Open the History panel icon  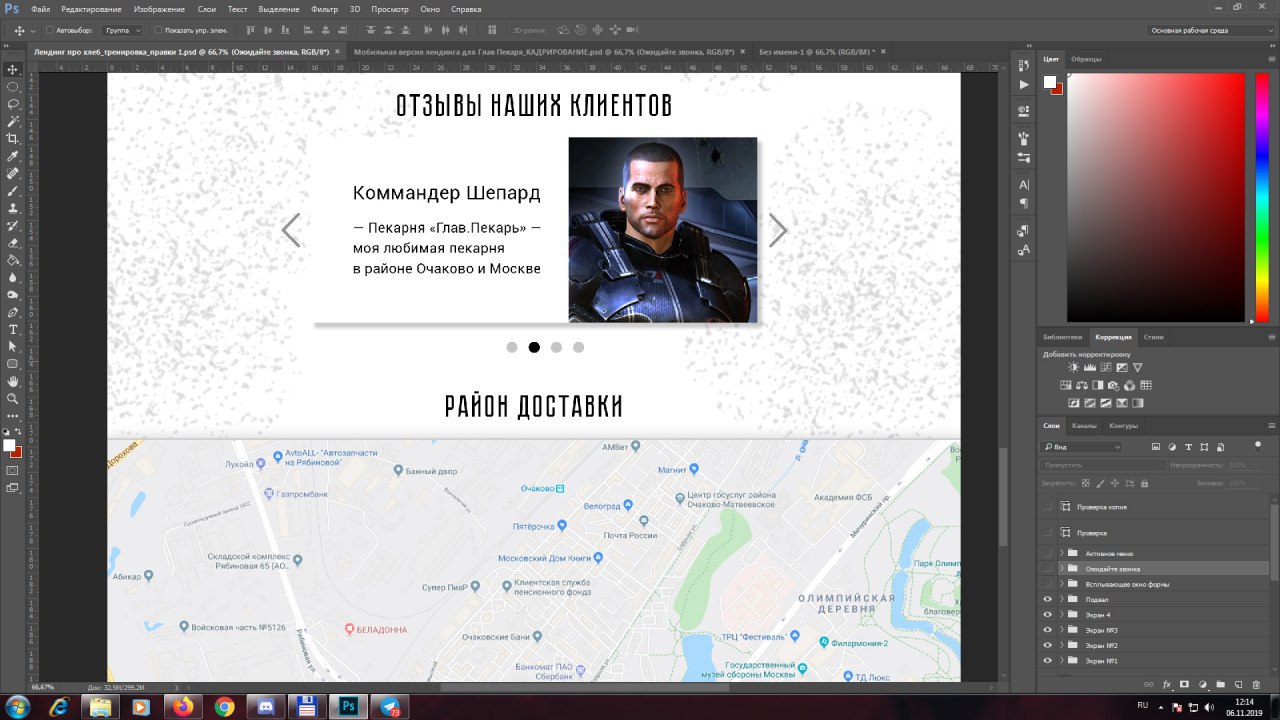click(1023, 65)
